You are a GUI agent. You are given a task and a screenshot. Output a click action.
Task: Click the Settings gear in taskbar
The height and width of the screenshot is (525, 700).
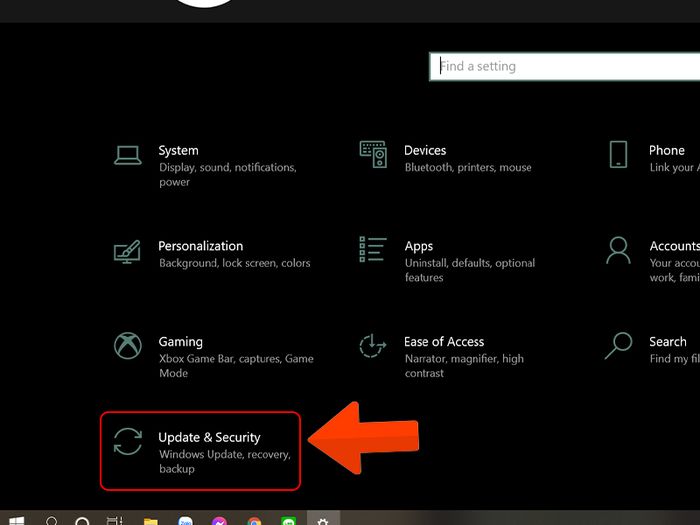click(x=323, y=521)
